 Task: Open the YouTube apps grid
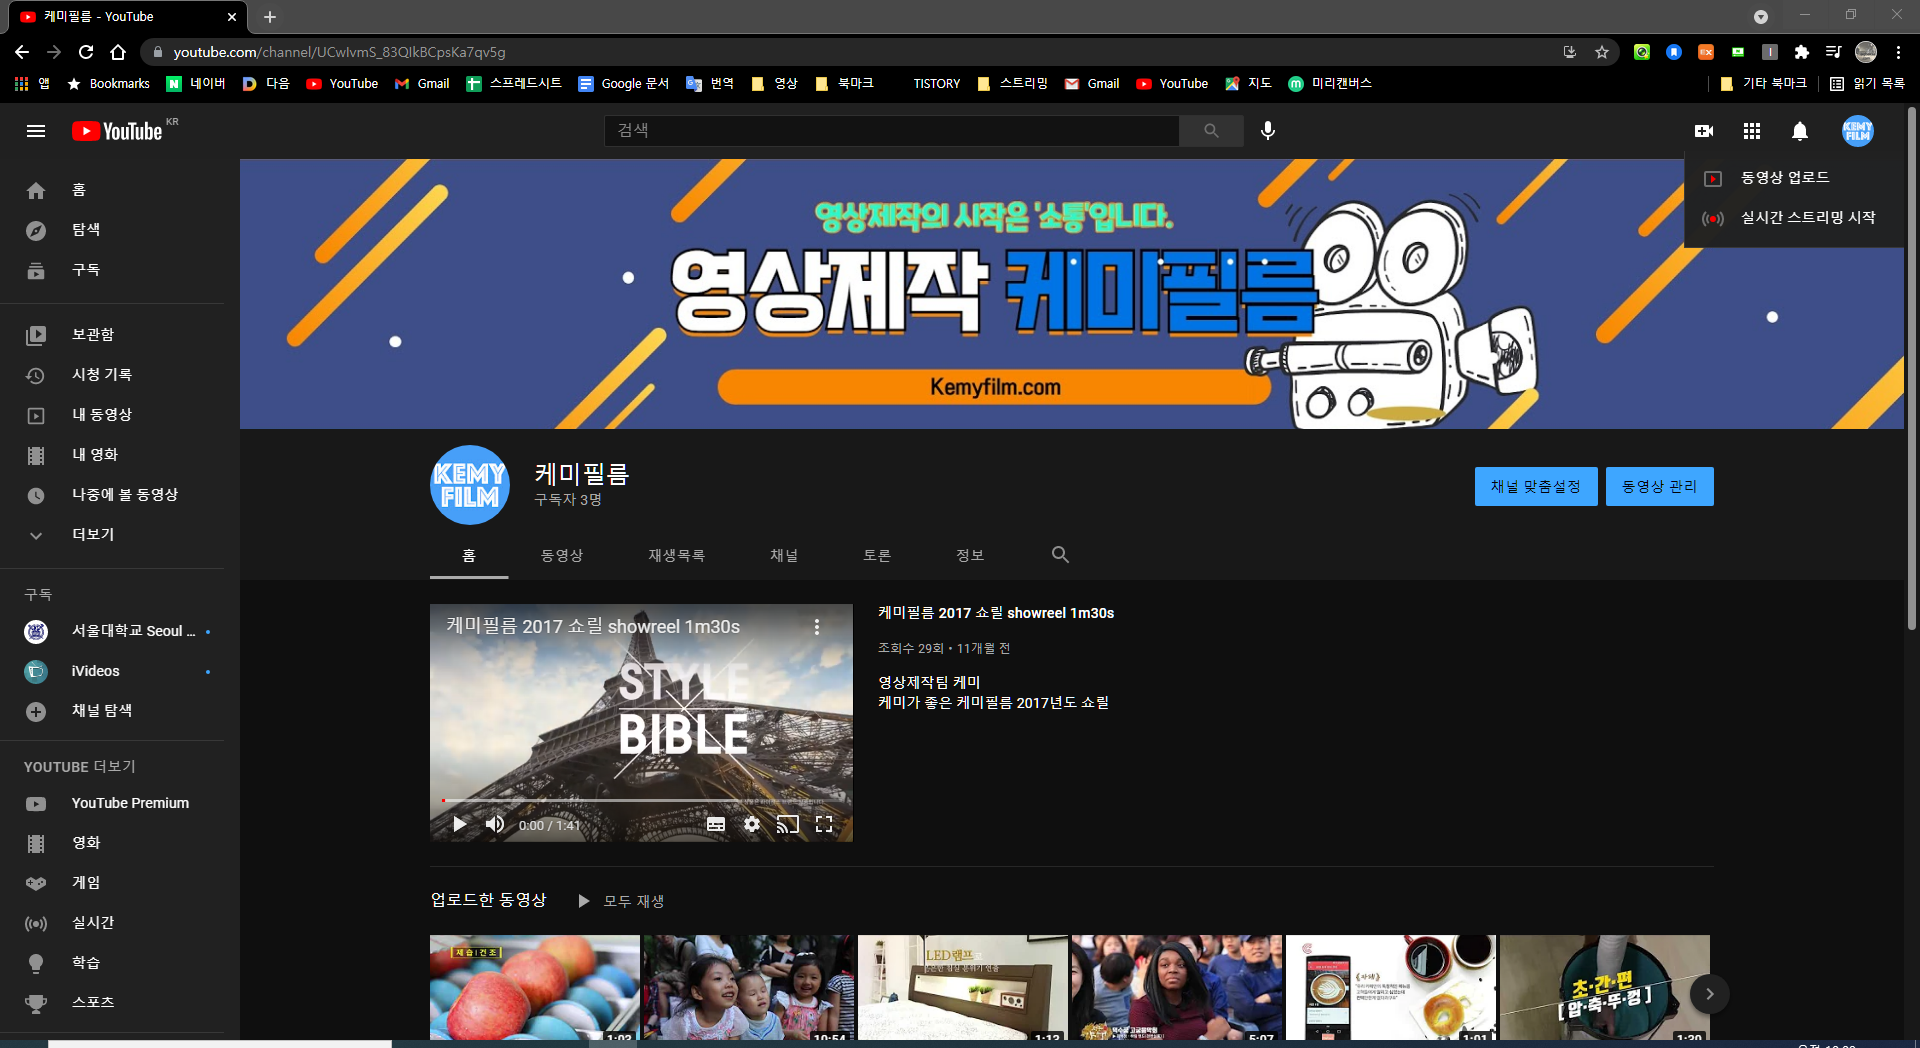1752,131
